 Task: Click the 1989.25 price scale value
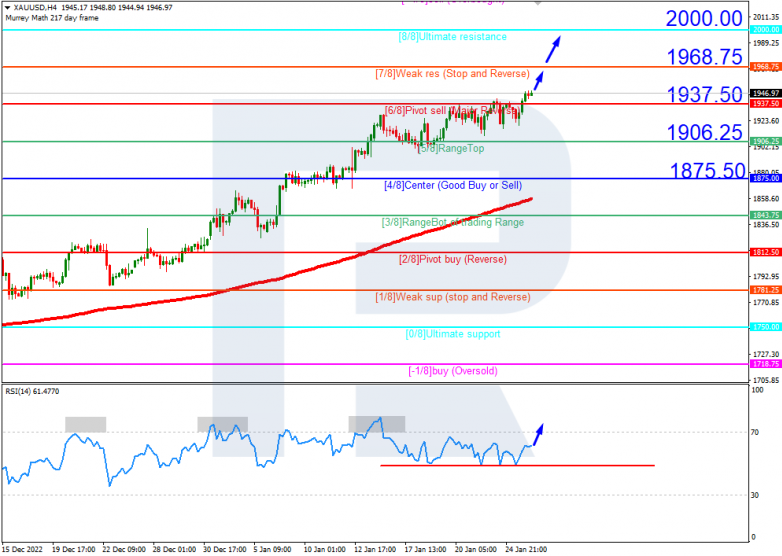click(x=767, y=43)
